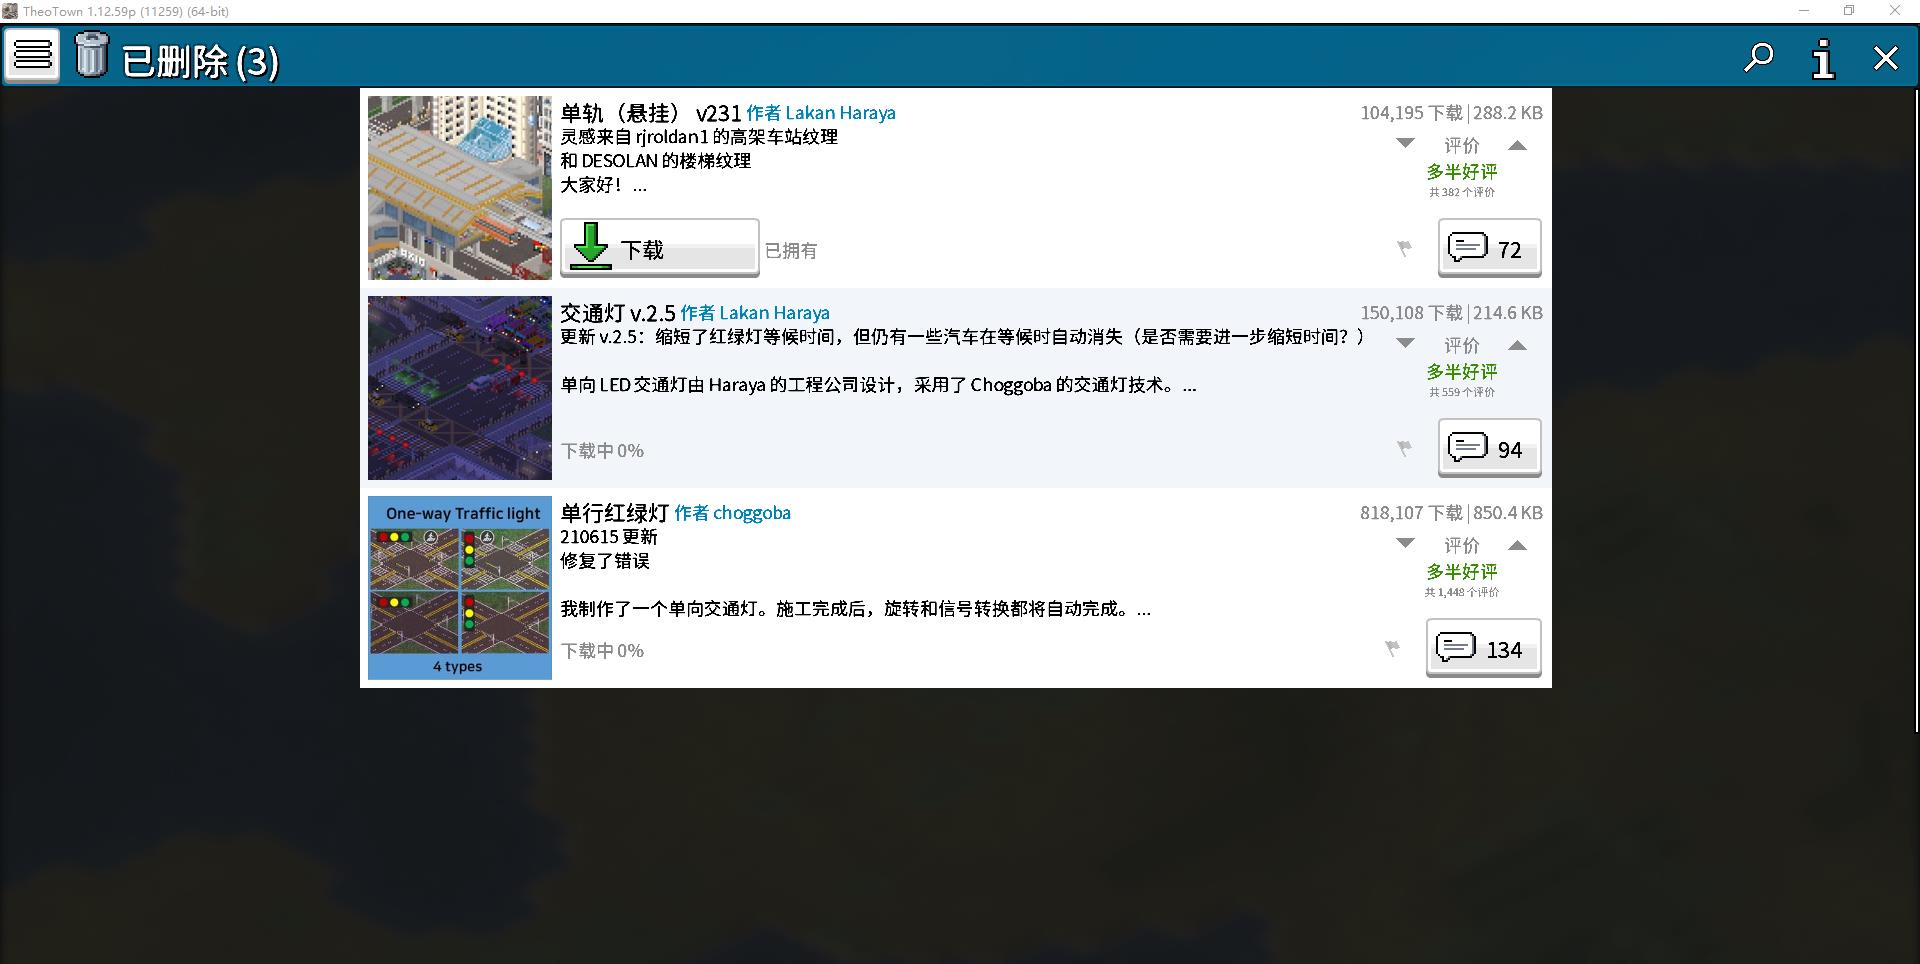
Task: Report the Monorail plugin with flag icon
Action: click(x=1404, y=248)
